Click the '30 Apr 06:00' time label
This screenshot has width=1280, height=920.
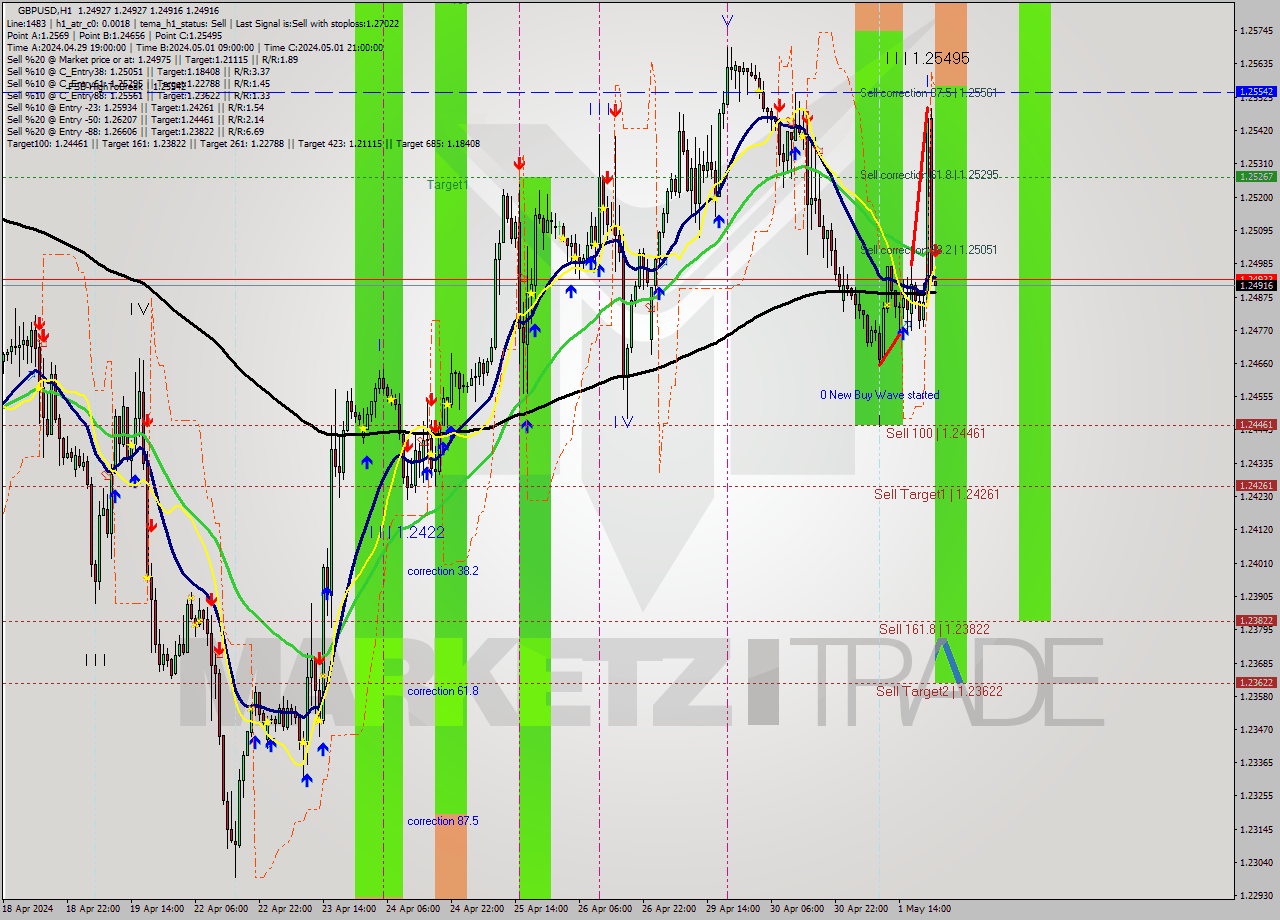coord(797,909)
